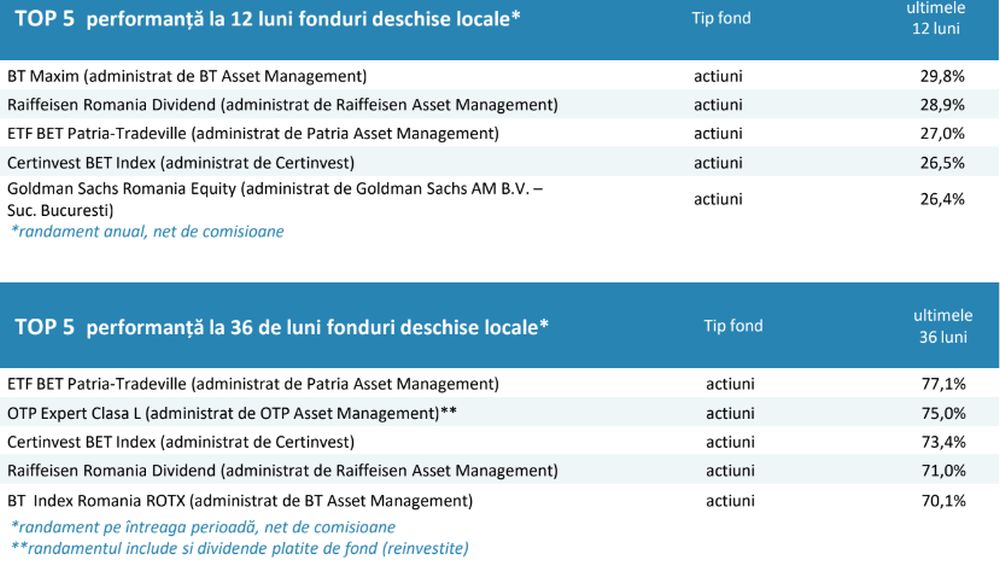
Task: Click the 73,4% return value
Action: click(943, 442)
